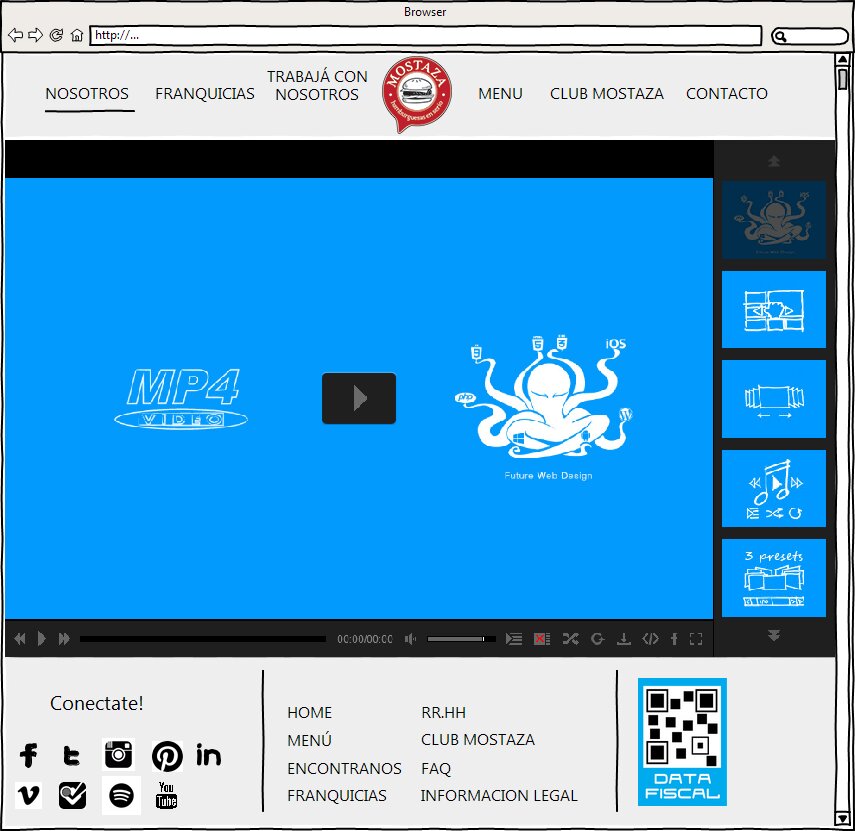Open the YouTube channel link
This screenshot has width=855, height=831.
pos(166,795)
